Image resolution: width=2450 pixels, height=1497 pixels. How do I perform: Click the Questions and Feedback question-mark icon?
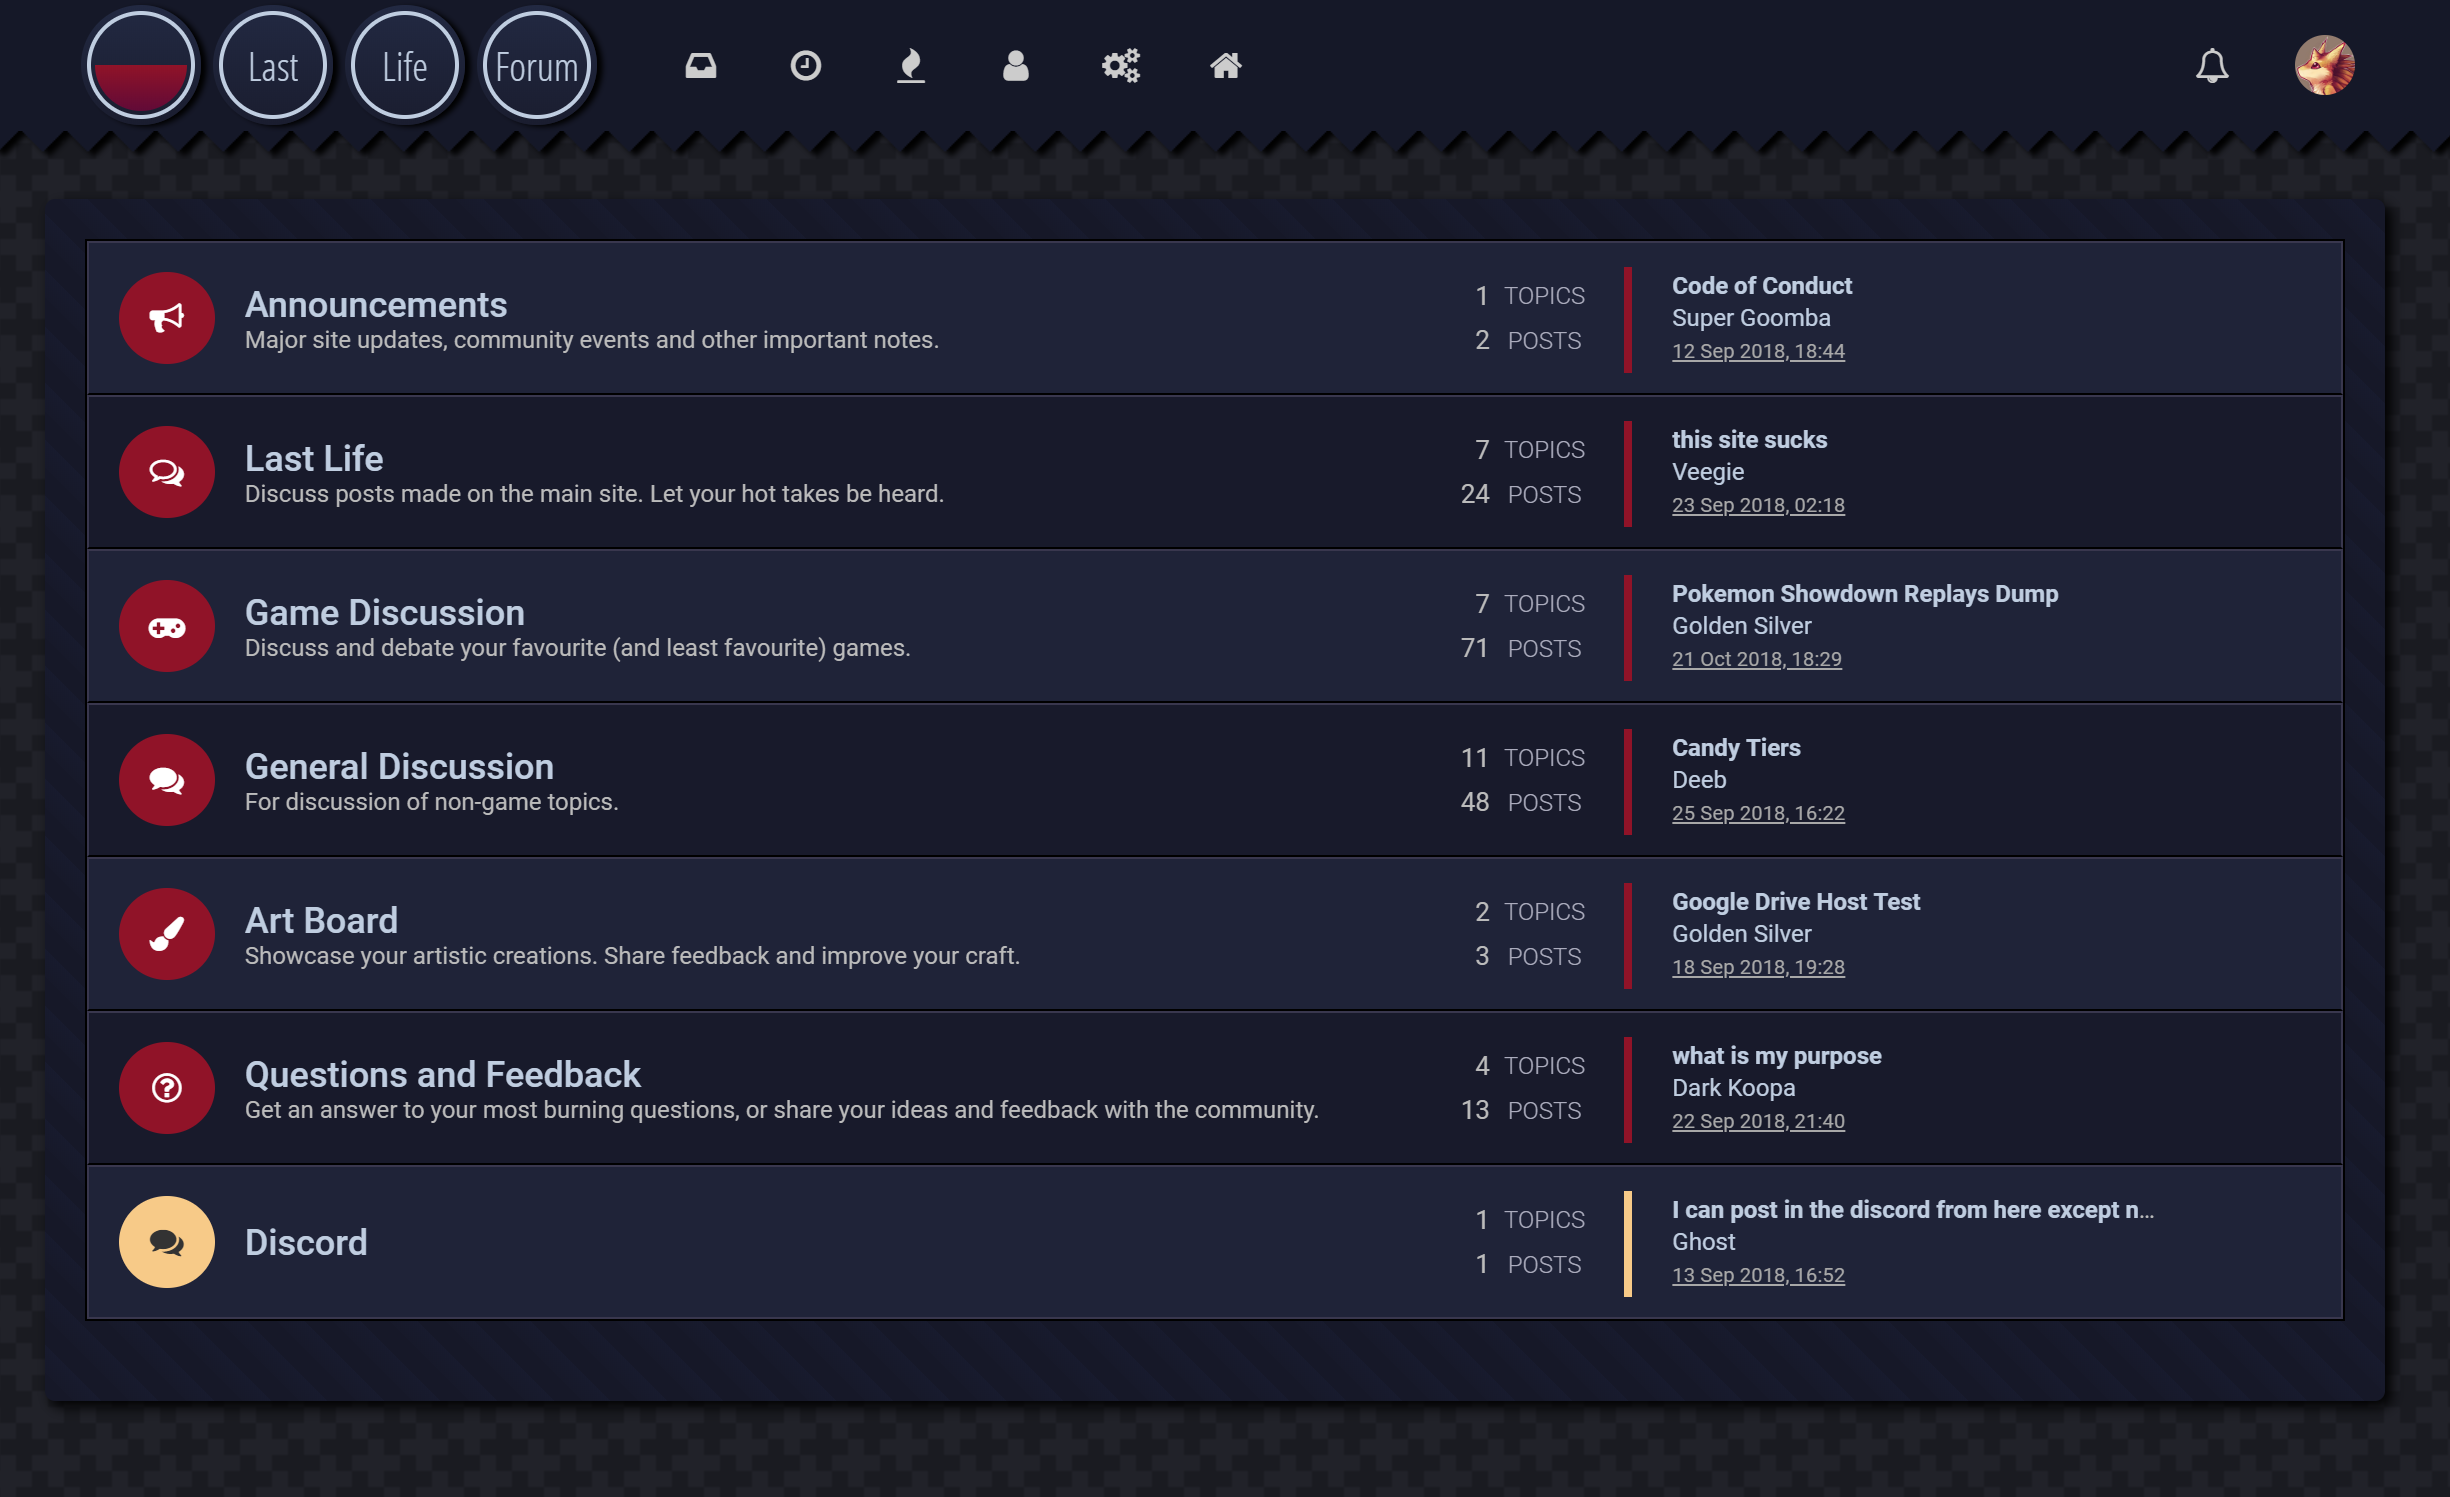pos(167,1088)
